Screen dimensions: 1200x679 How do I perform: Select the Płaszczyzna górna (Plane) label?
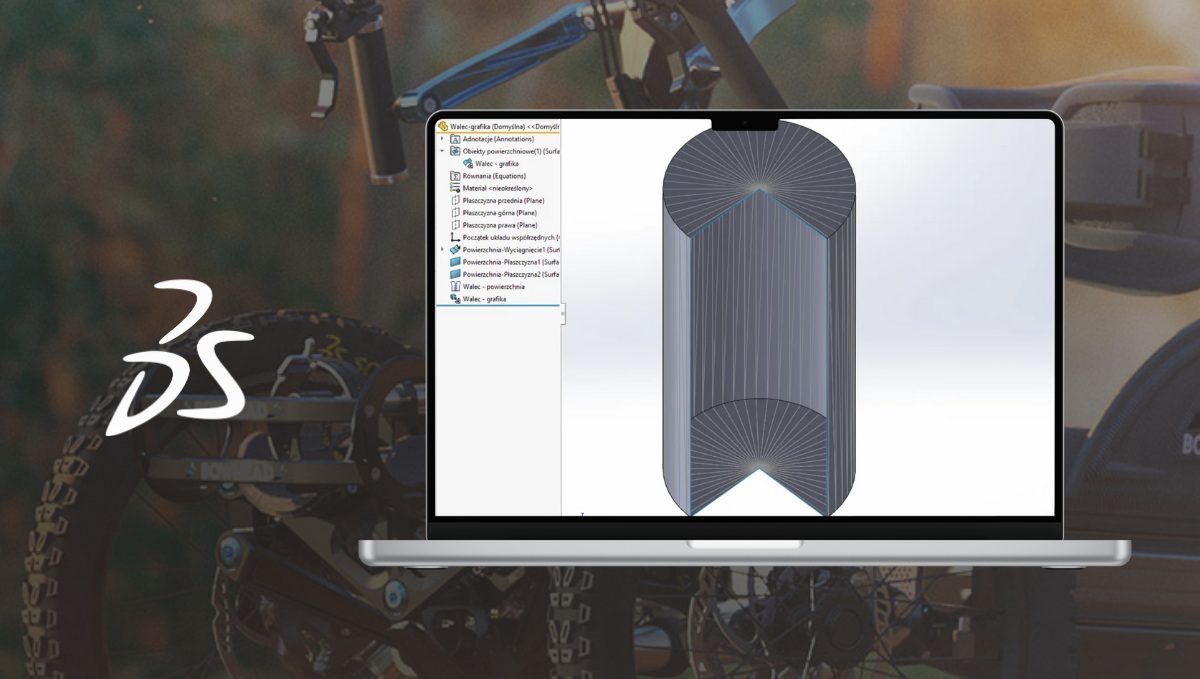click(x=500, y=213)
